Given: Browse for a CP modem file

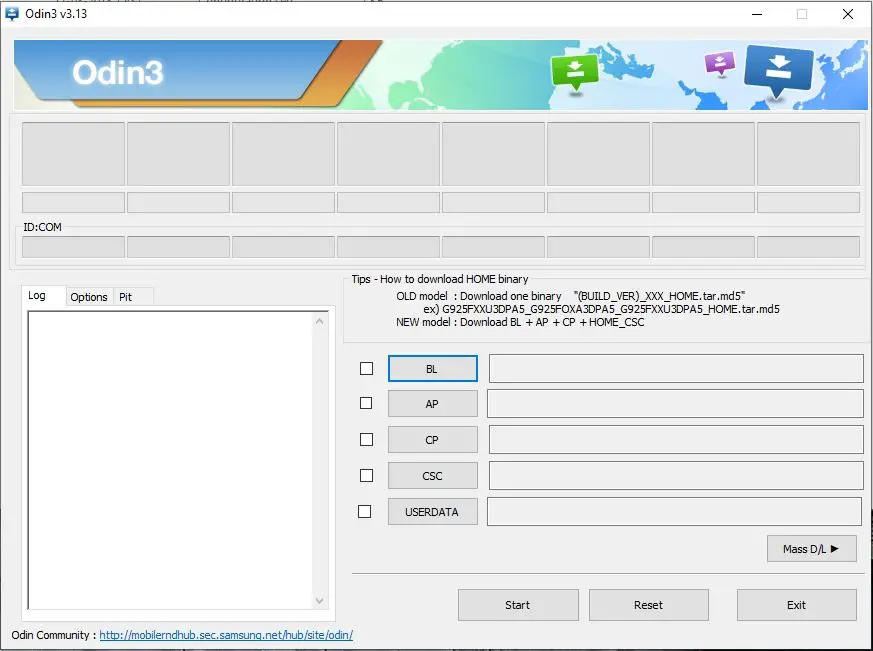Looking at the screenshot, I should pos(433,440).
